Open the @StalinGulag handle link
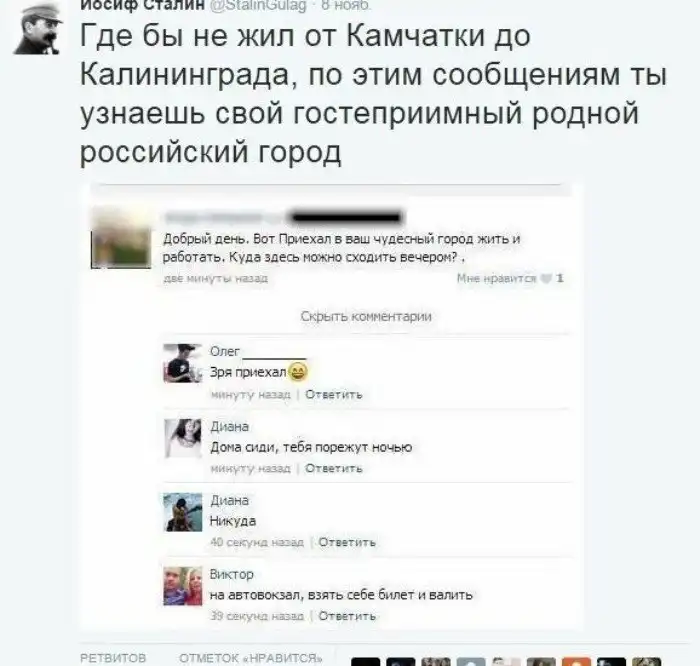700x666 pixels. (258, 5)
